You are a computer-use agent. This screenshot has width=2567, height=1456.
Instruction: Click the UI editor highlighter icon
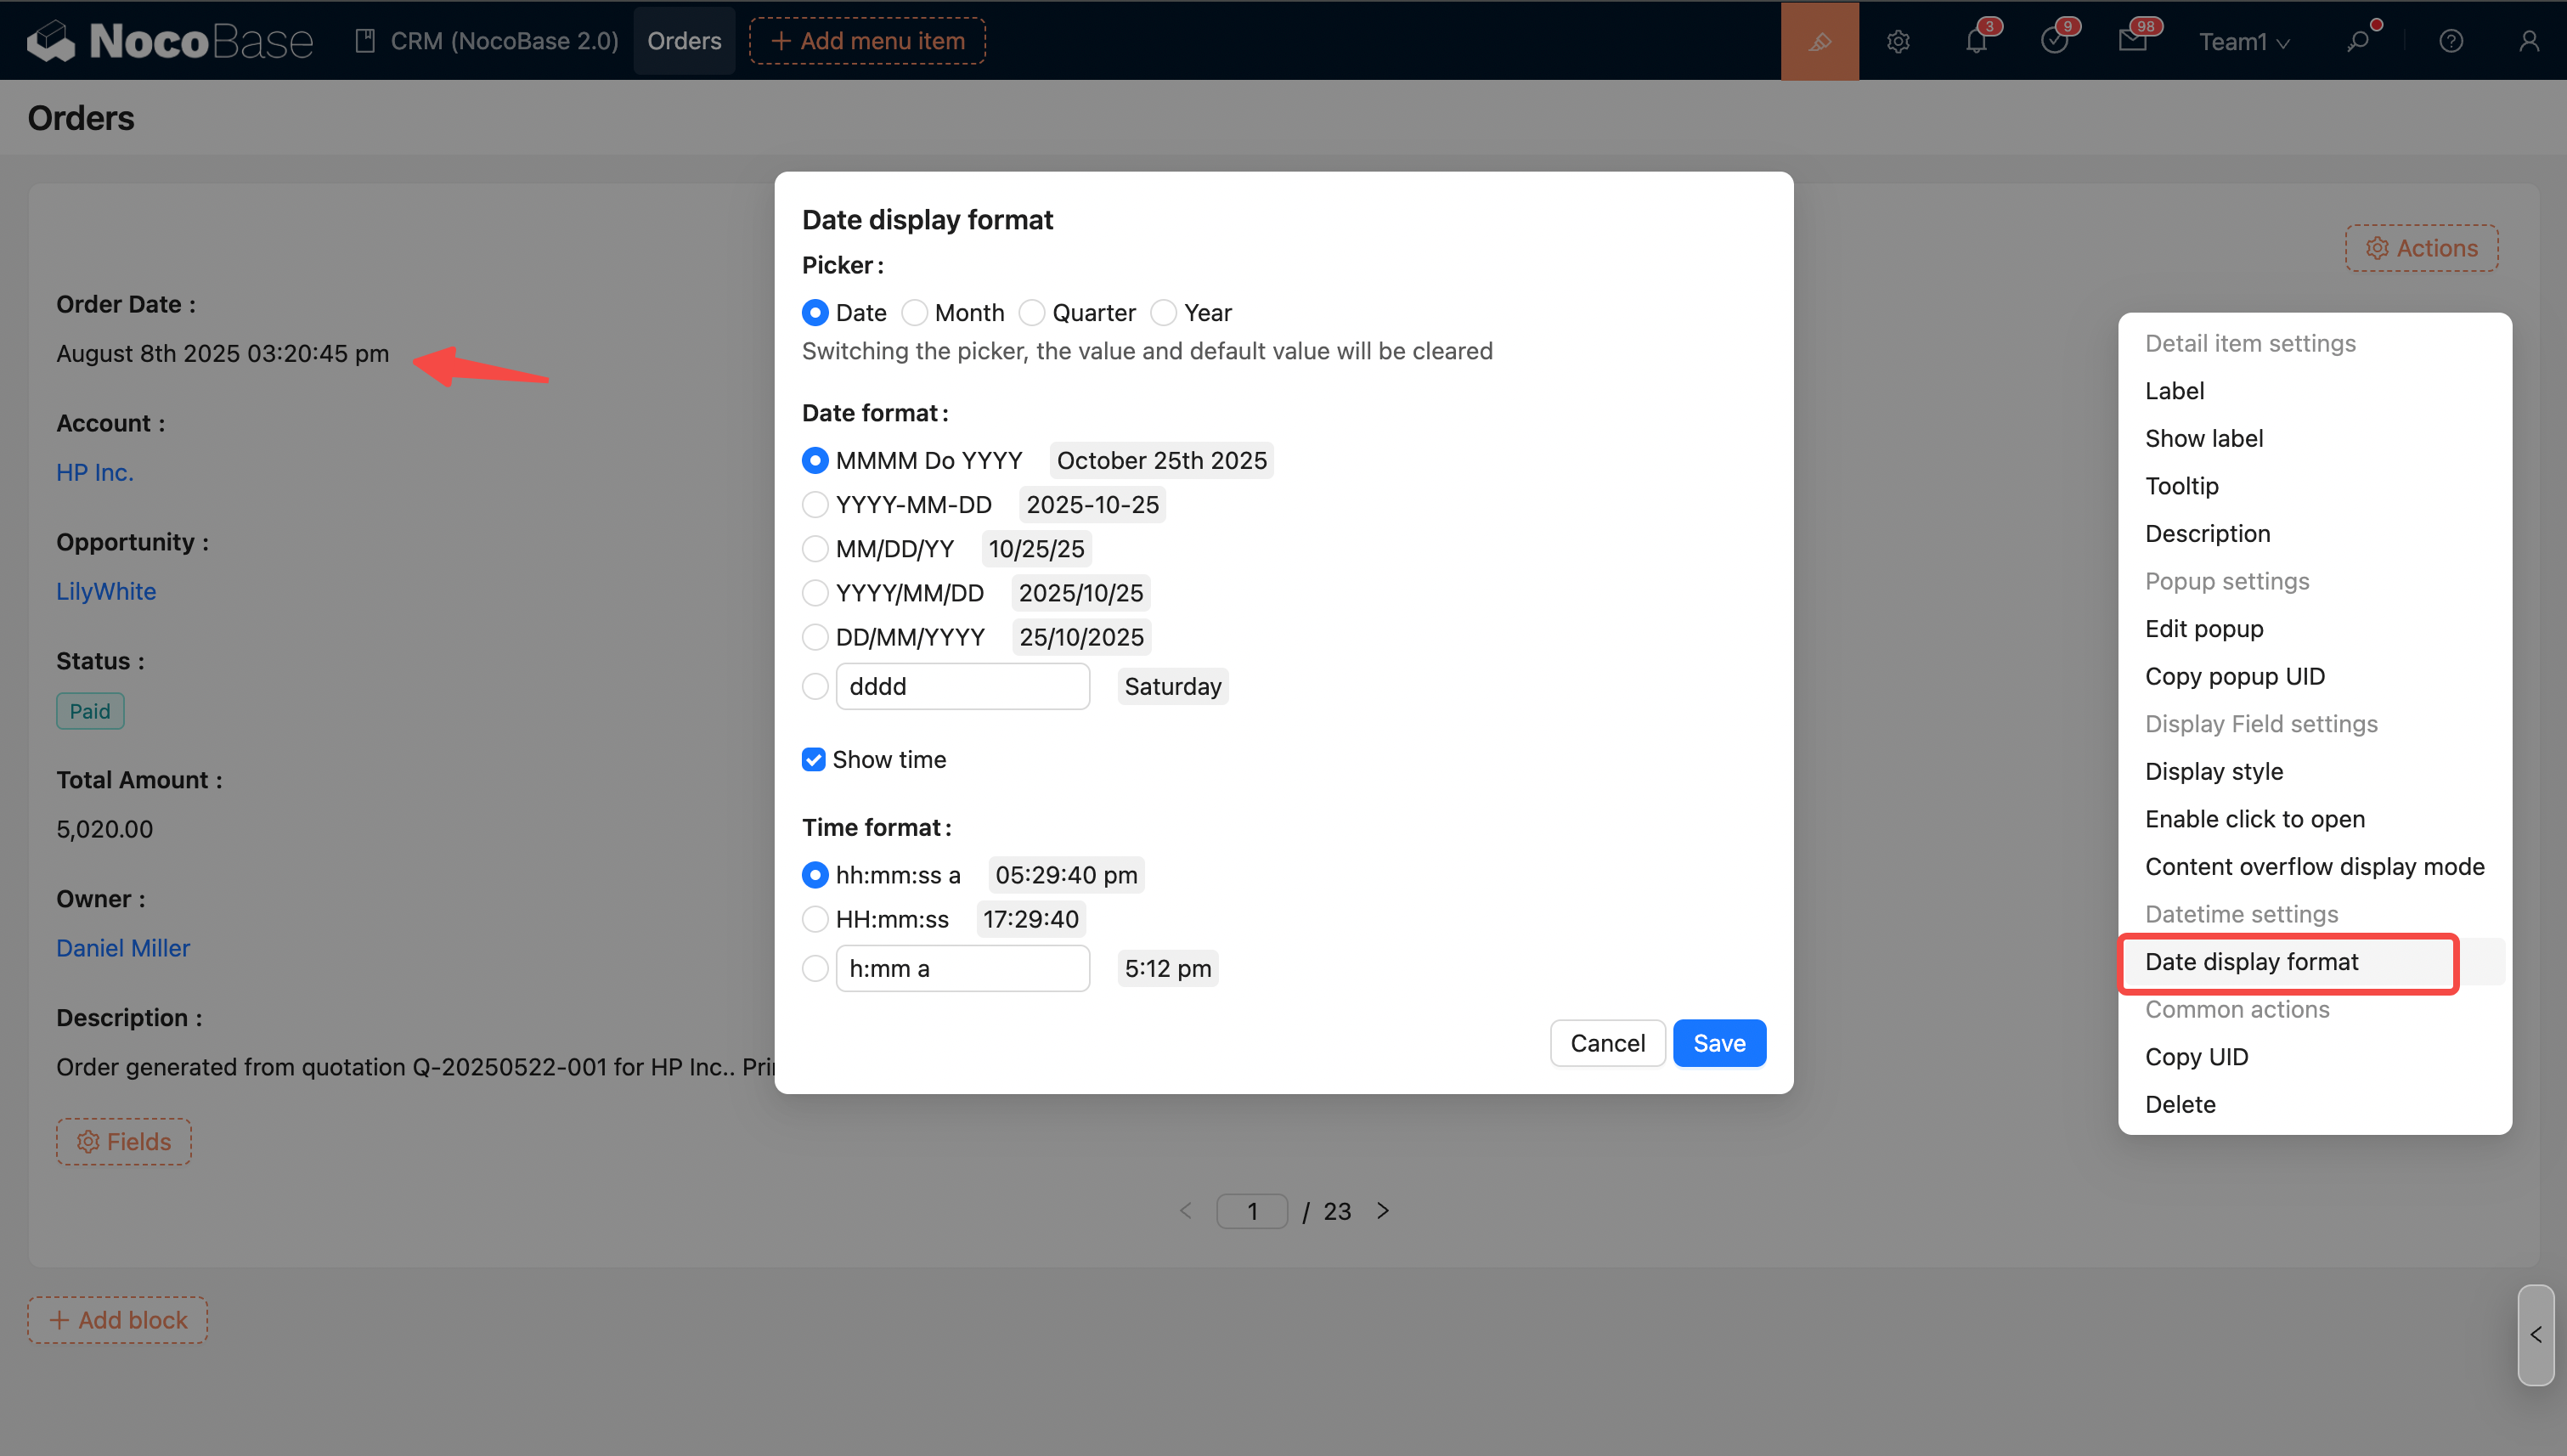tap(1819, 41)
